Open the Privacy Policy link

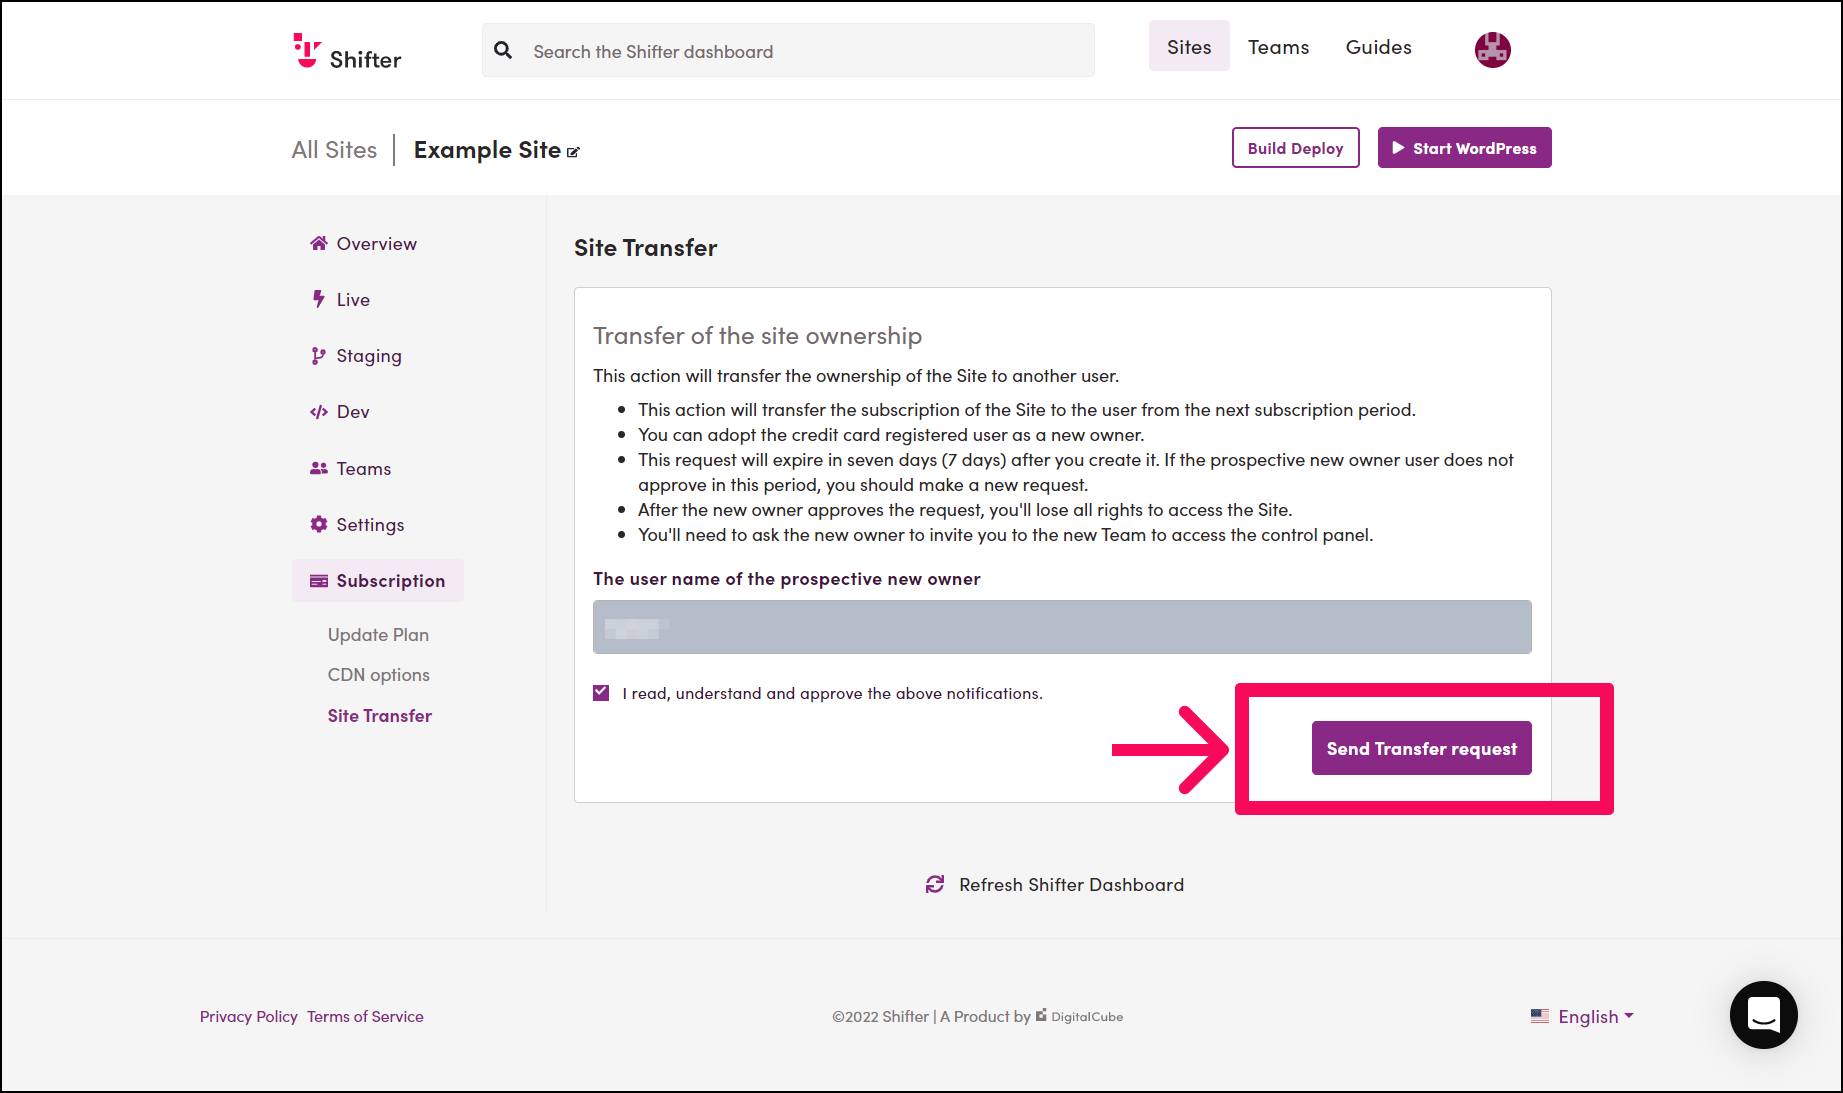coord(248,1016)
